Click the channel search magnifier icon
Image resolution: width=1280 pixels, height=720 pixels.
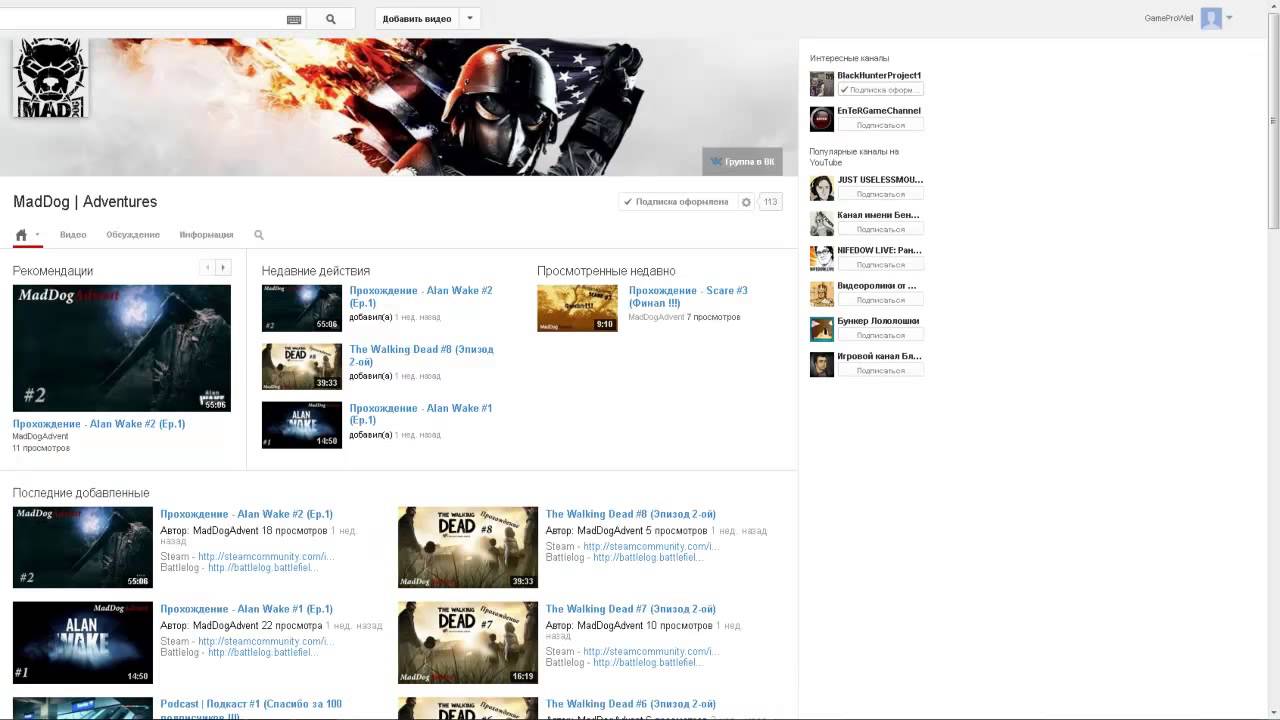[x=259, y=235]
